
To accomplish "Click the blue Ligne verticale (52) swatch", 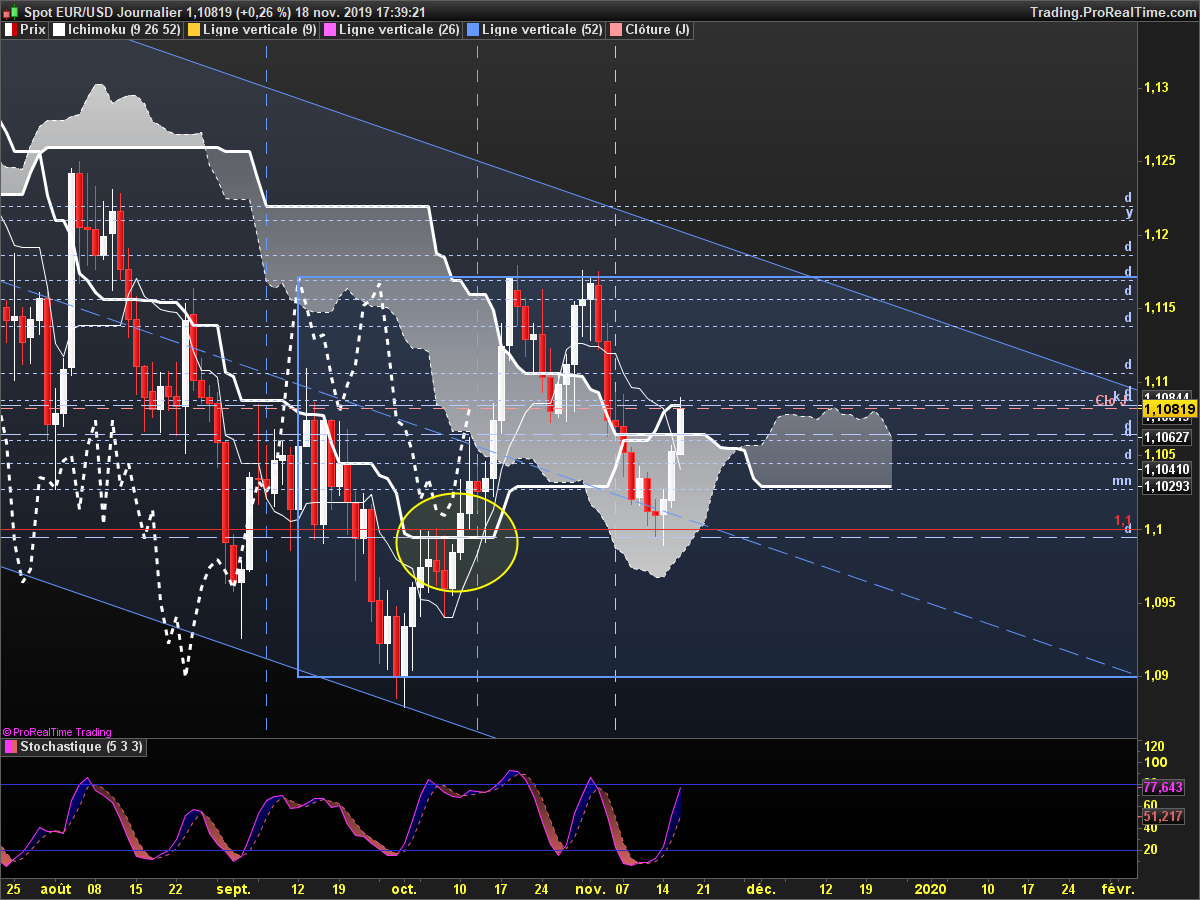I will (472, 30).
